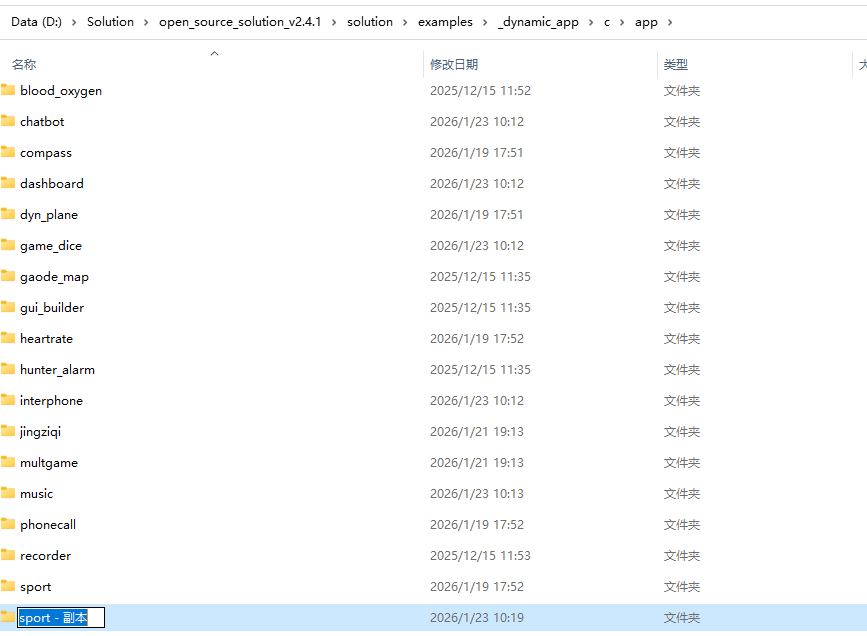Go to the Data (D:) breadcrumb
Image resolution: width=867 pixels, height=636 pixels.
pyautogui.click(x=36, y=22)
